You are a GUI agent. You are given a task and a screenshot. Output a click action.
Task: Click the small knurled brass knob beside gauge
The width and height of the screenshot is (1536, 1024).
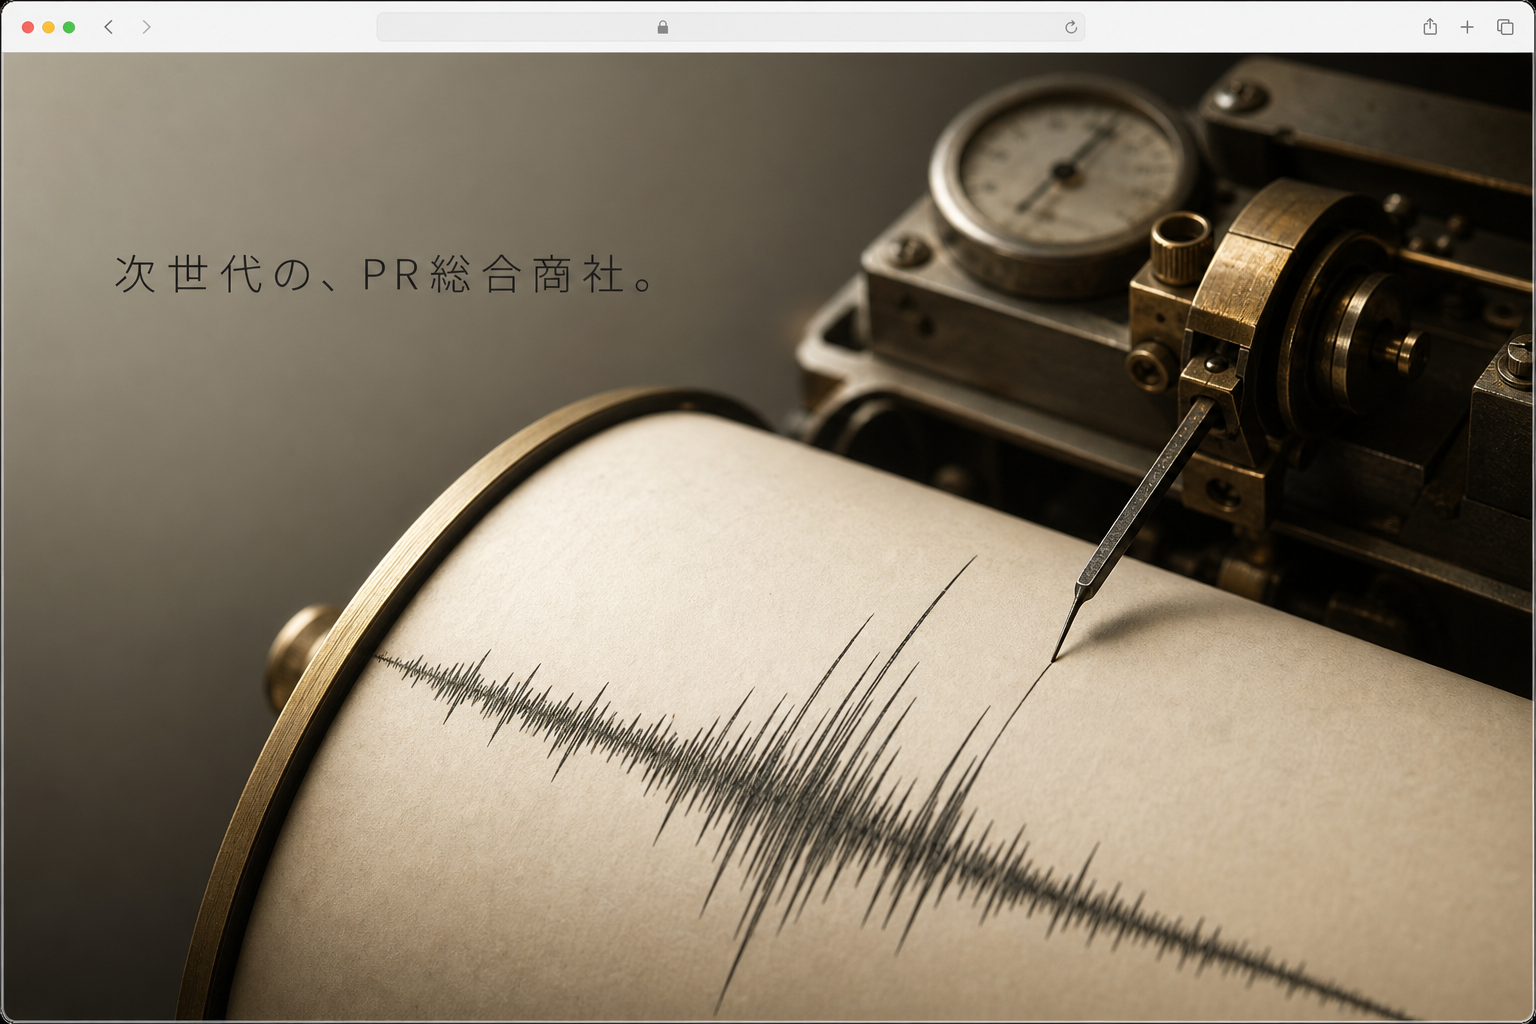point(1180,247)
